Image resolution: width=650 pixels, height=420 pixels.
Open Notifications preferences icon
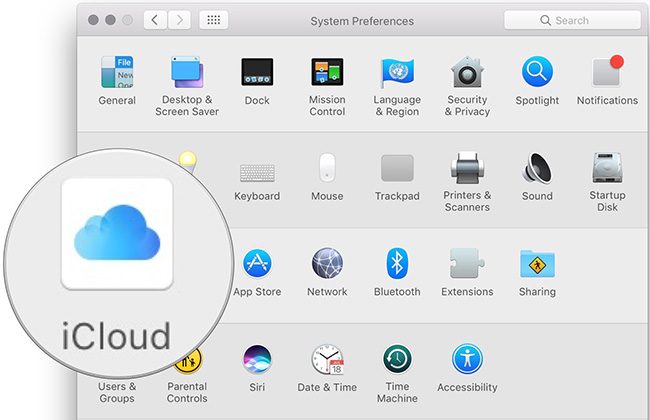607,71
